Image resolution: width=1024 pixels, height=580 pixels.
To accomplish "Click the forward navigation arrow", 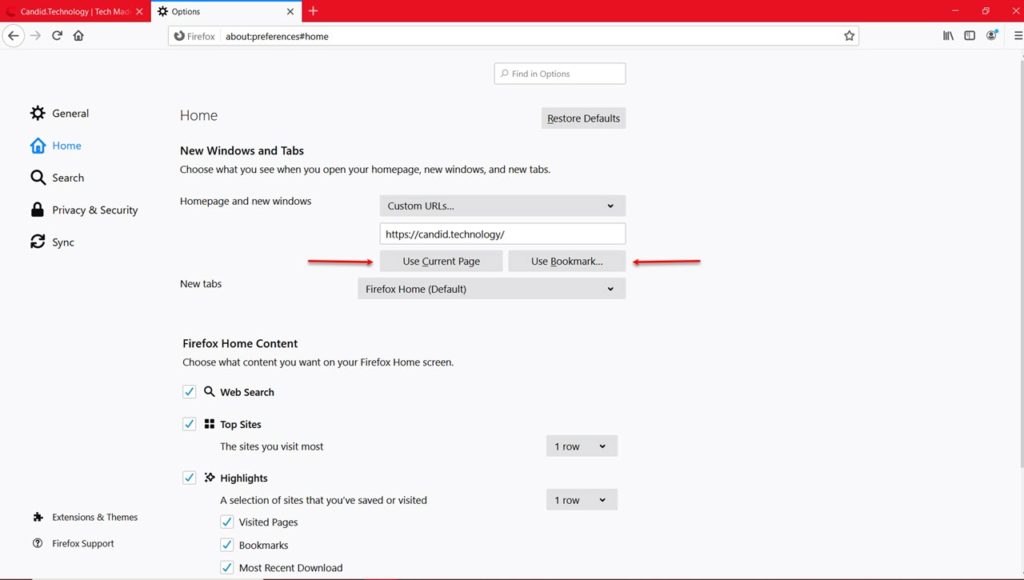I will click(x=36, y=36).
